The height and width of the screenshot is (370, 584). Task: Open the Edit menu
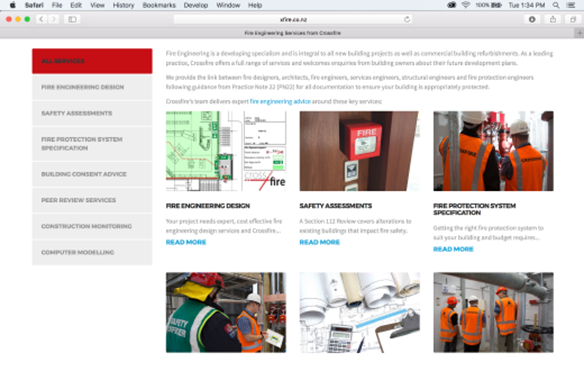click(x=76, y=5)
